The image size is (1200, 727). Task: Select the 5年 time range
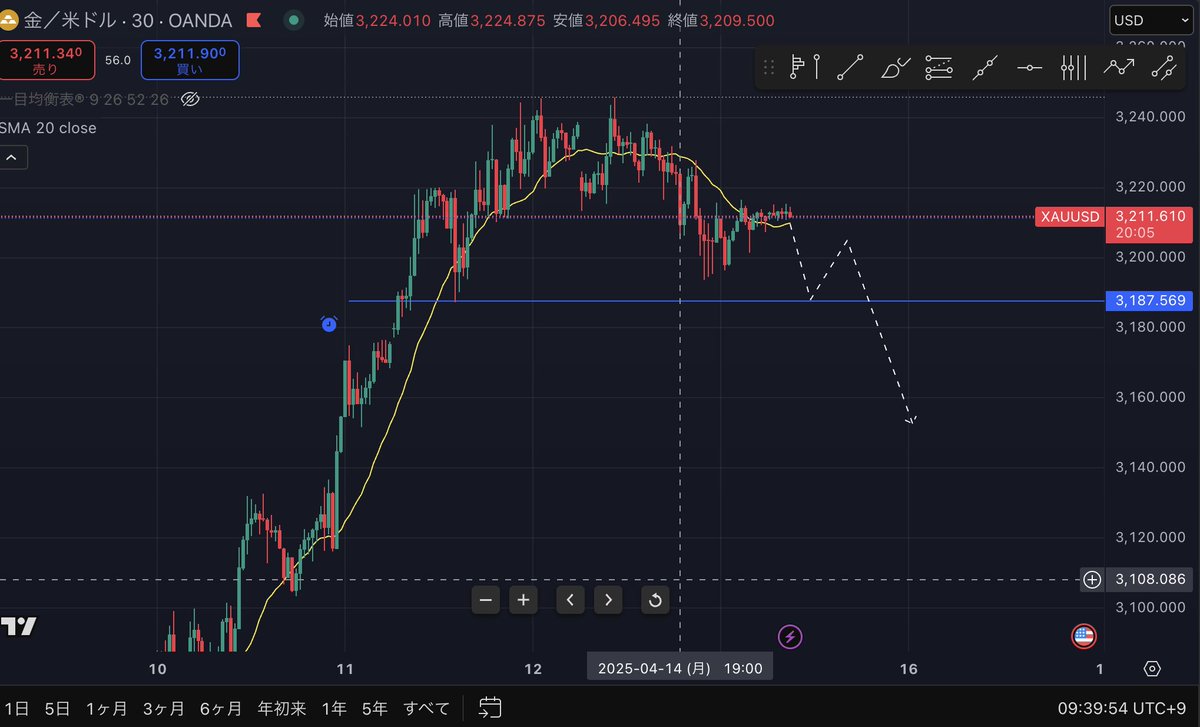point(375,708)
